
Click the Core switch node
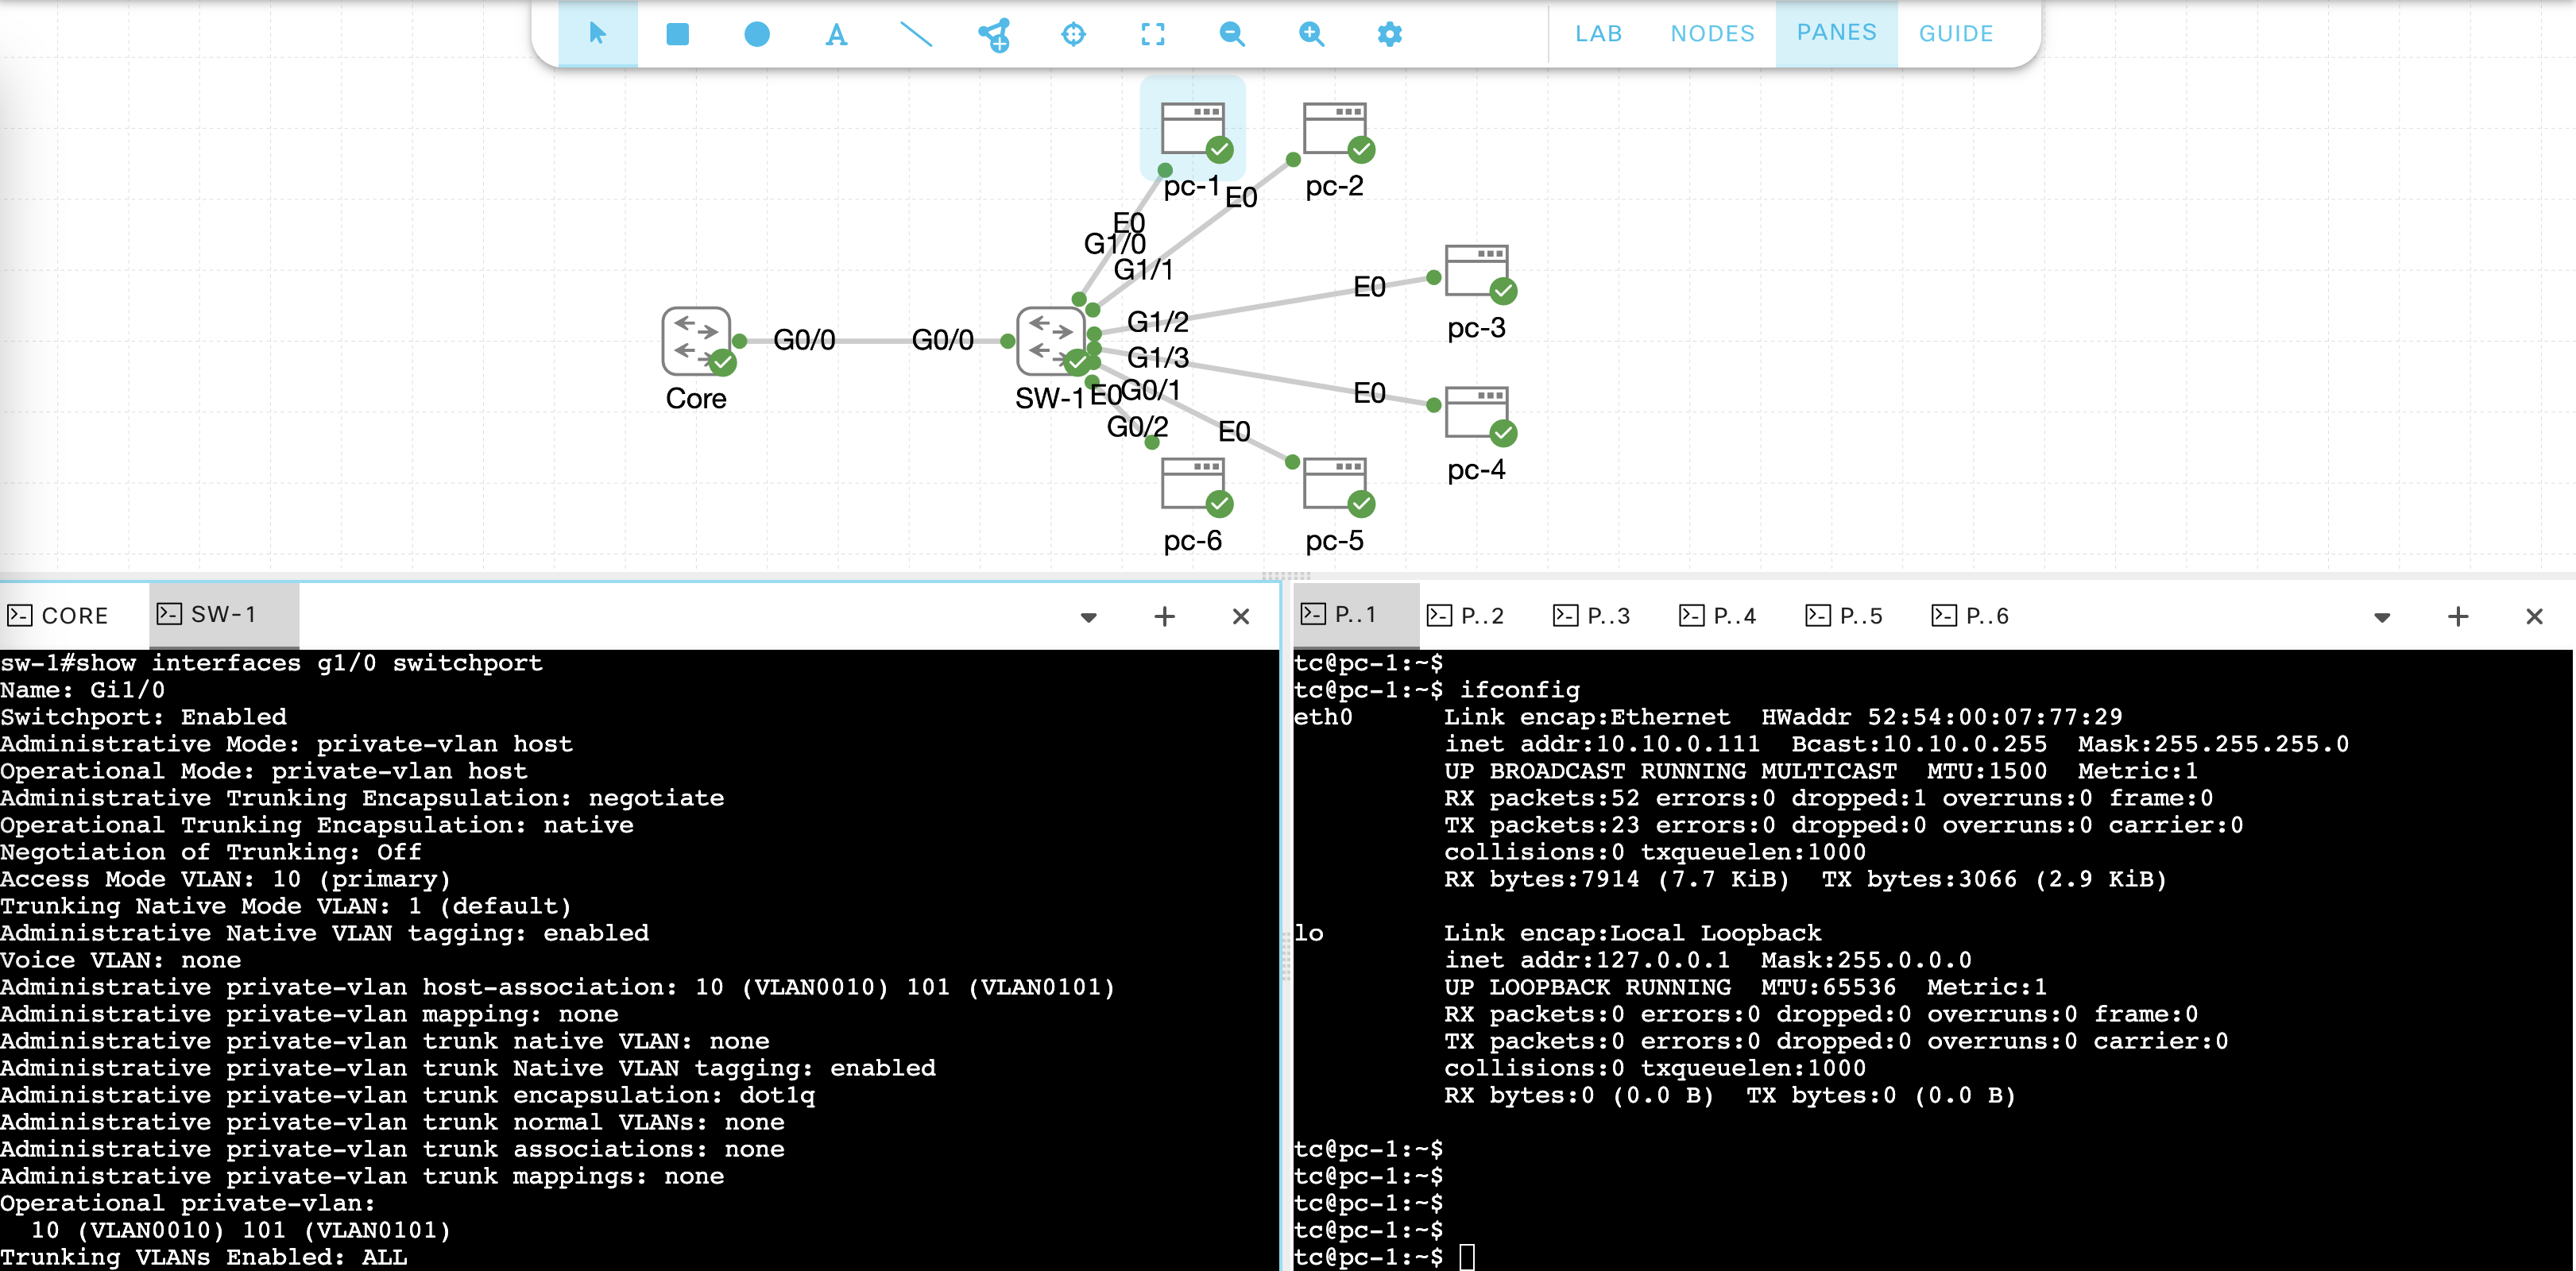[x=697, y=342]
